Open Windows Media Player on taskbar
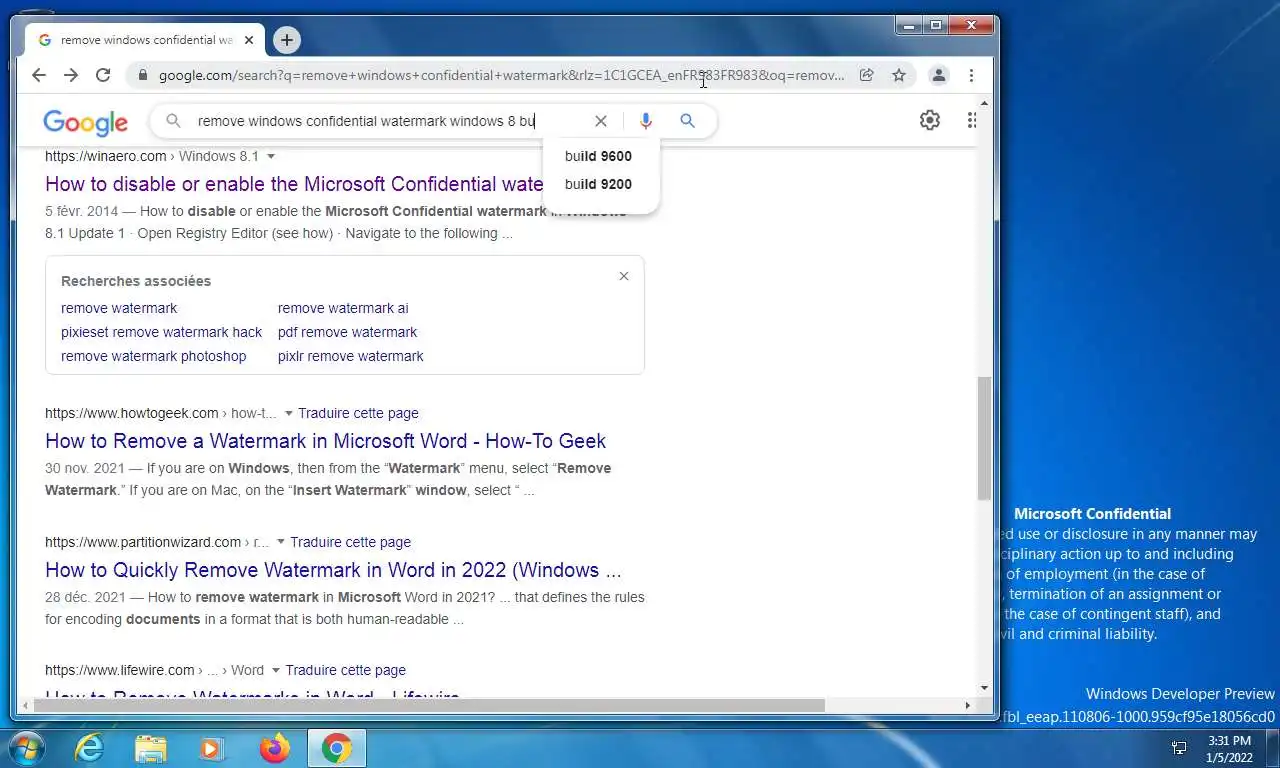 point(211,748)
